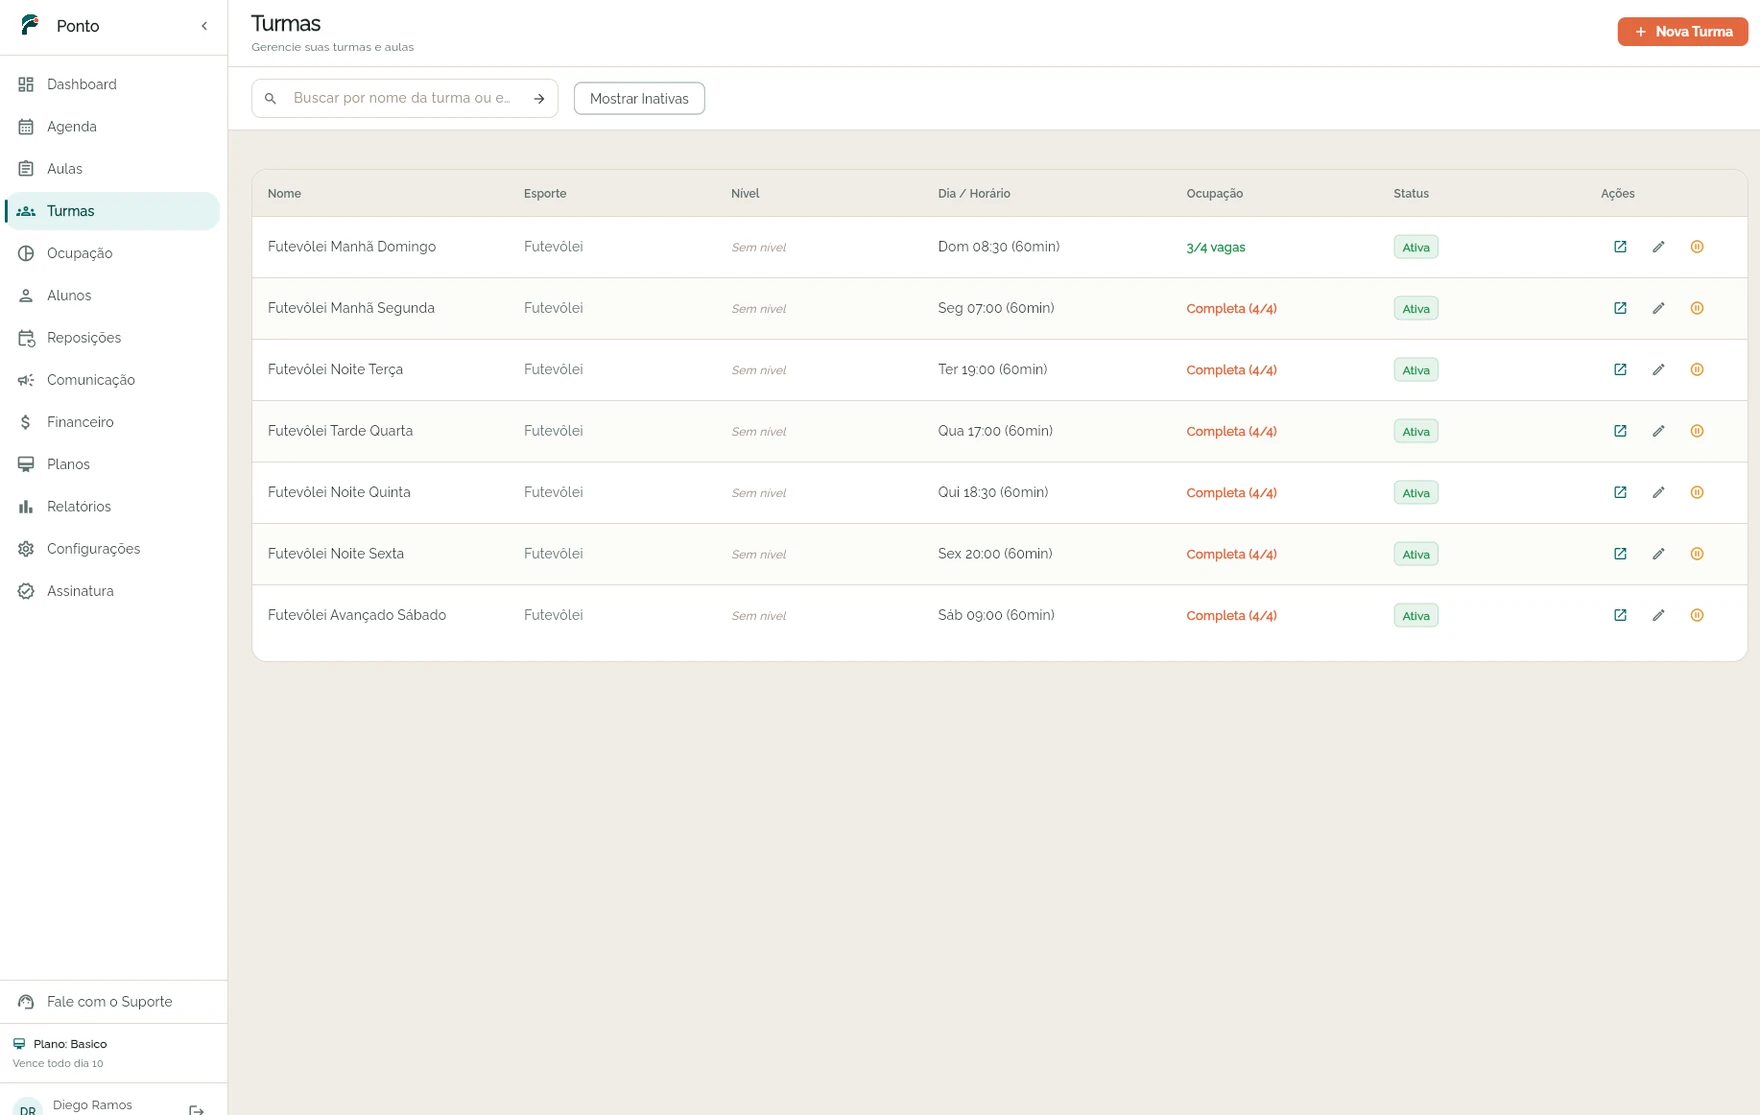Open the Alunos section
Screen dimensions: 1760x1115
tap(113, 296)
